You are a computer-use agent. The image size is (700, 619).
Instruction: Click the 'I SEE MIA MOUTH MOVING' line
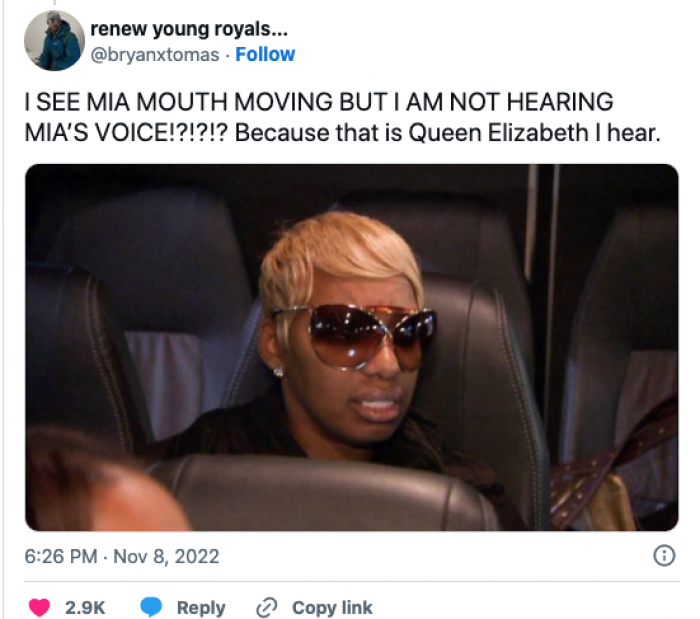coord(180,102)
